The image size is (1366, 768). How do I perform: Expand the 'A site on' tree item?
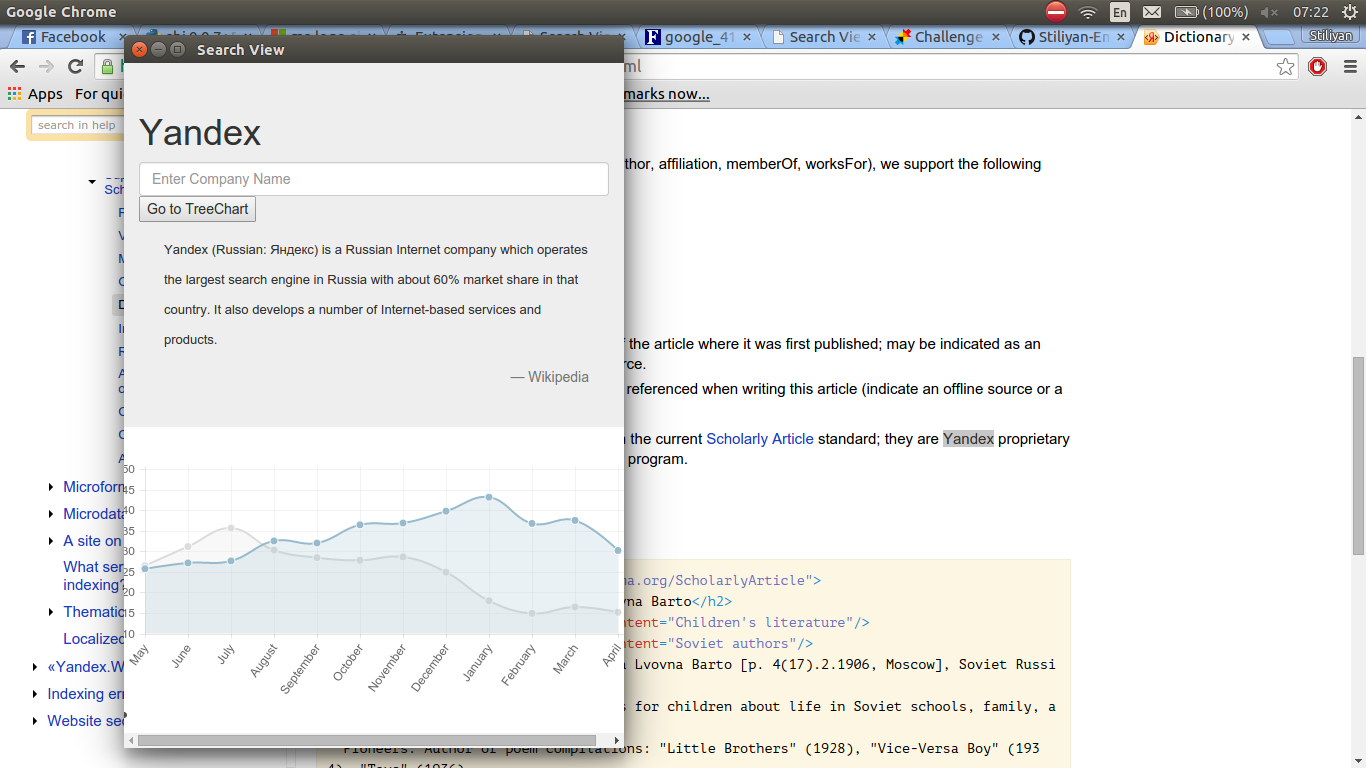tap(51, 541)
